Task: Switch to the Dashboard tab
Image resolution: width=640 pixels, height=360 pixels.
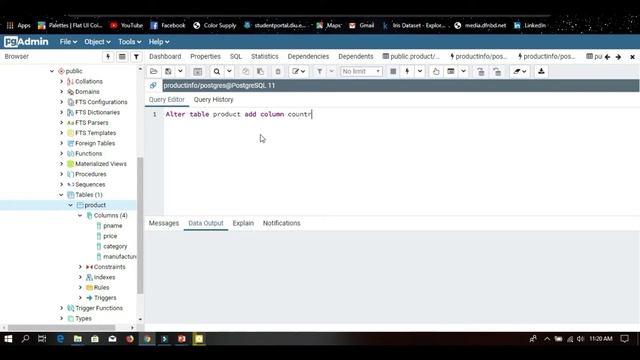Action: [165, 56]
